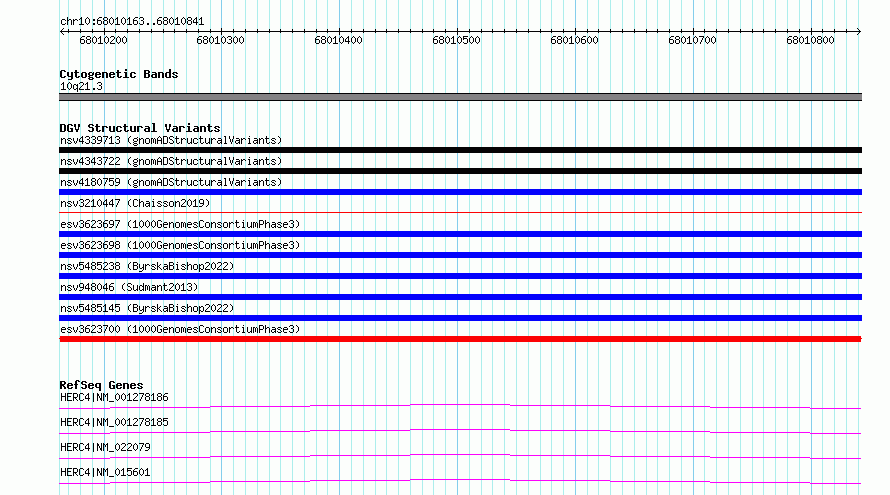The height and width of the screenshot is (495, 890).
Task: Open variant nsv948046 (Sudmant2013) label
Action: pyautogui.click(x=129, y=287)
